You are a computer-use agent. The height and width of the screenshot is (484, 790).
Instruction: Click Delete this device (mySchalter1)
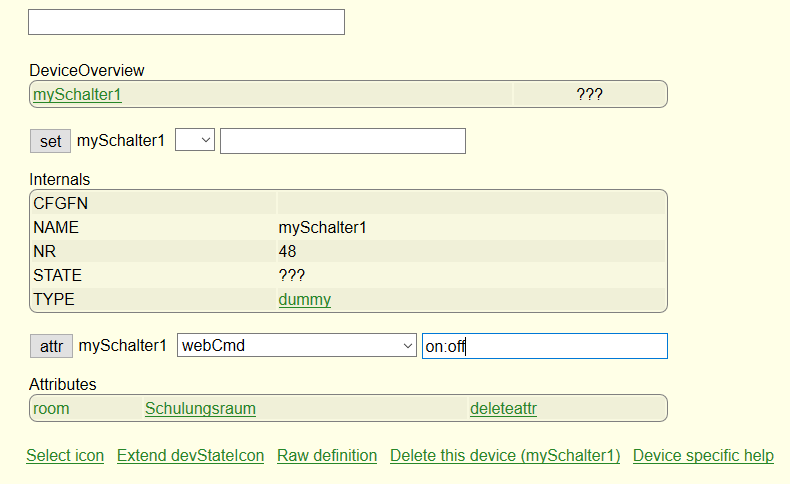[x=505, y=455]
